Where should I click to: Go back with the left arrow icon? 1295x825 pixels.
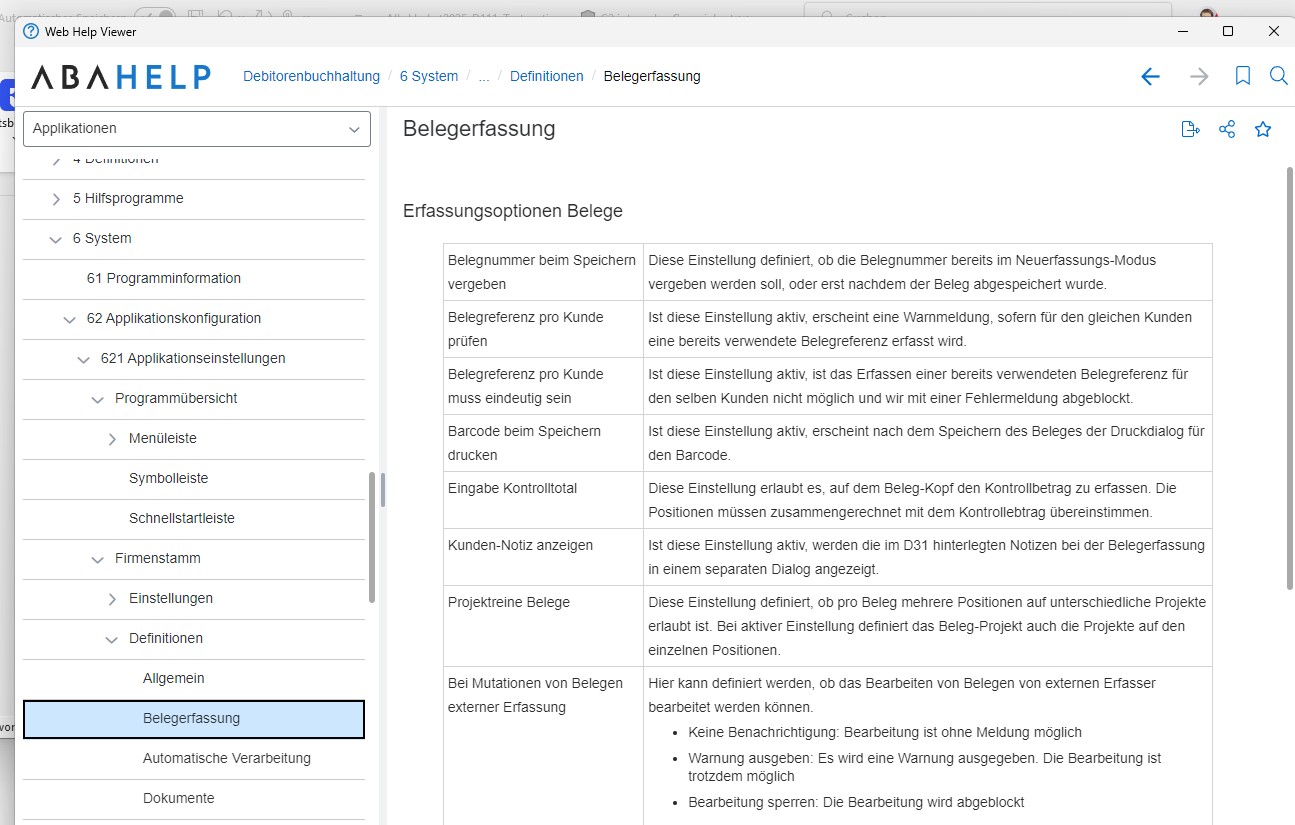[x=1150, y=76]
